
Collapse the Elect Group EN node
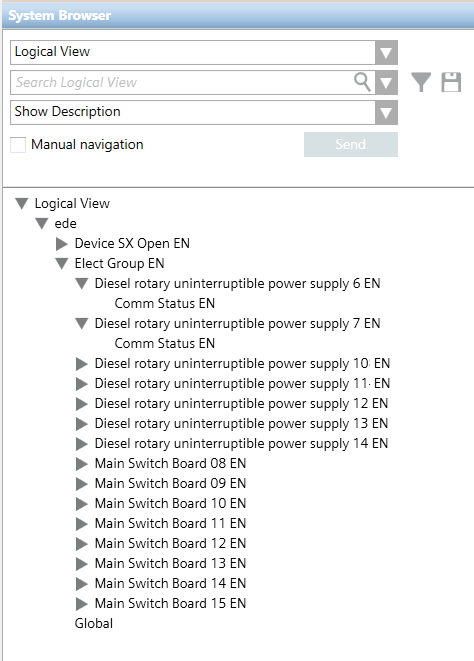[62, 263]
